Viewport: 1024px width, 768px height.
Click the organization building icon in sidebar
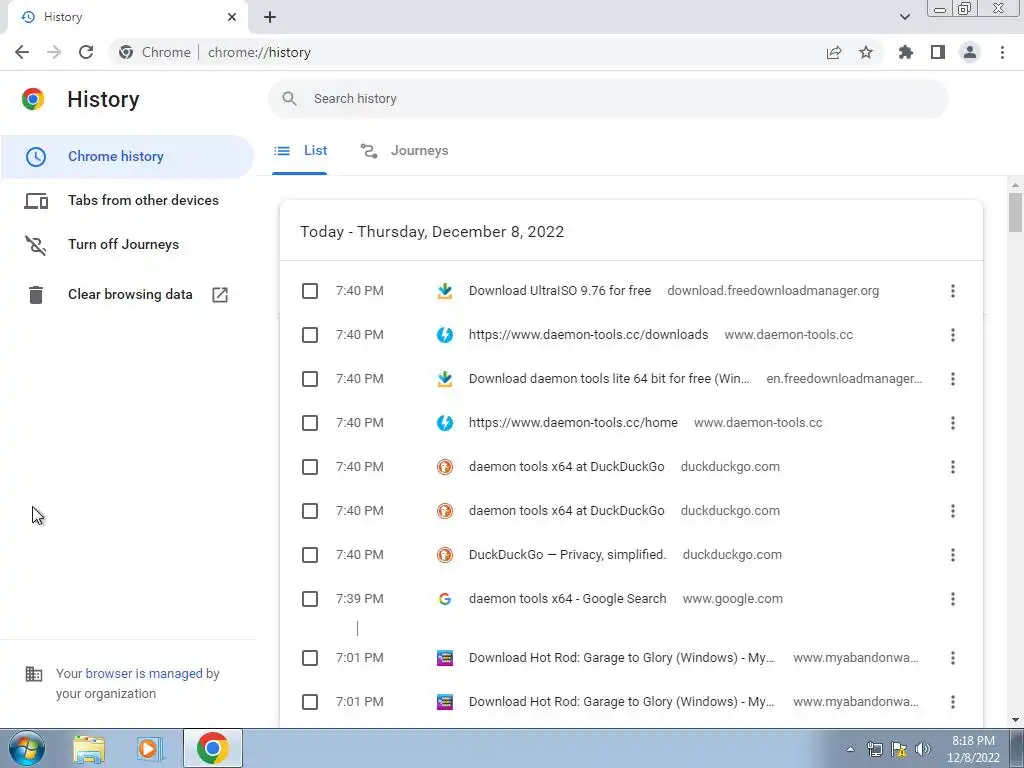tap(34, 673)
